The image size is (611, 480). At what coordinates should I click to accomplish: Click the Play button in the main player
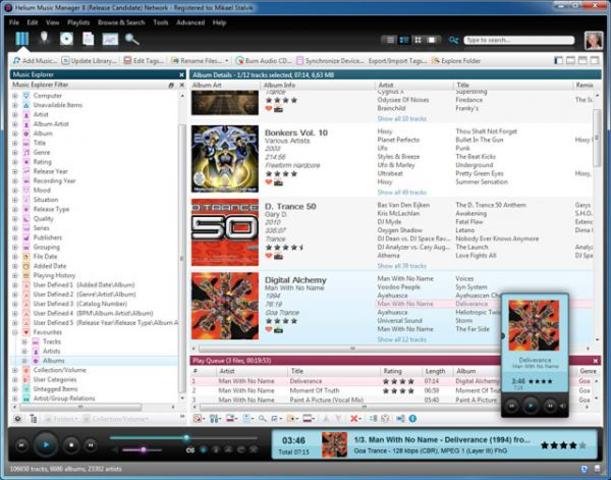click(46, 445)
